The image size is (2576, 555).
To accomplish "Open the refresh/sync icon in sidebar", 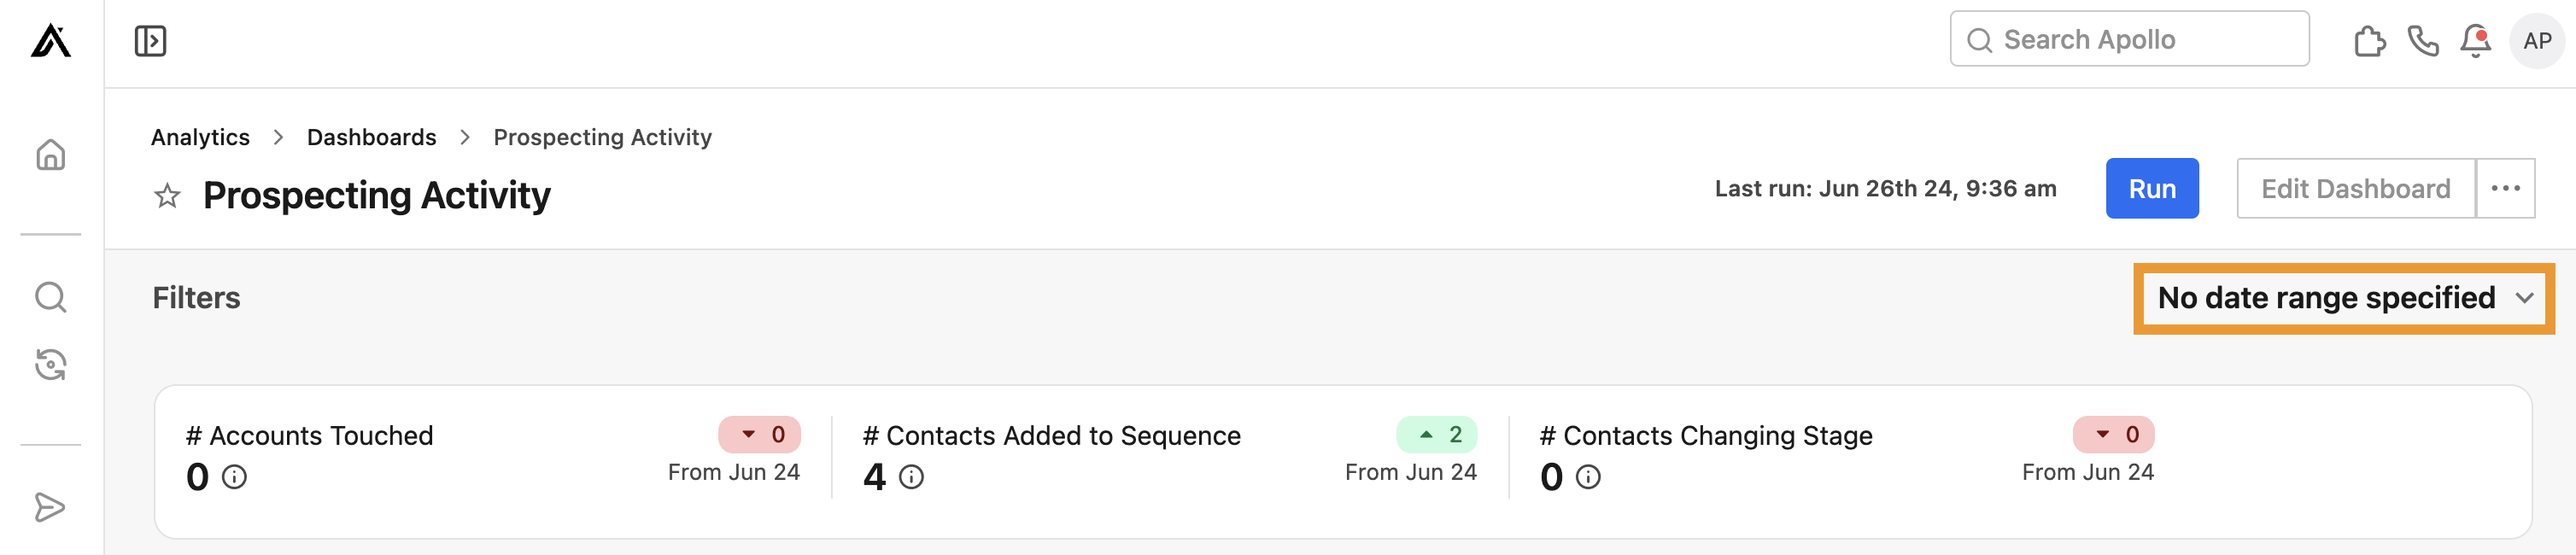I will 52,365.
